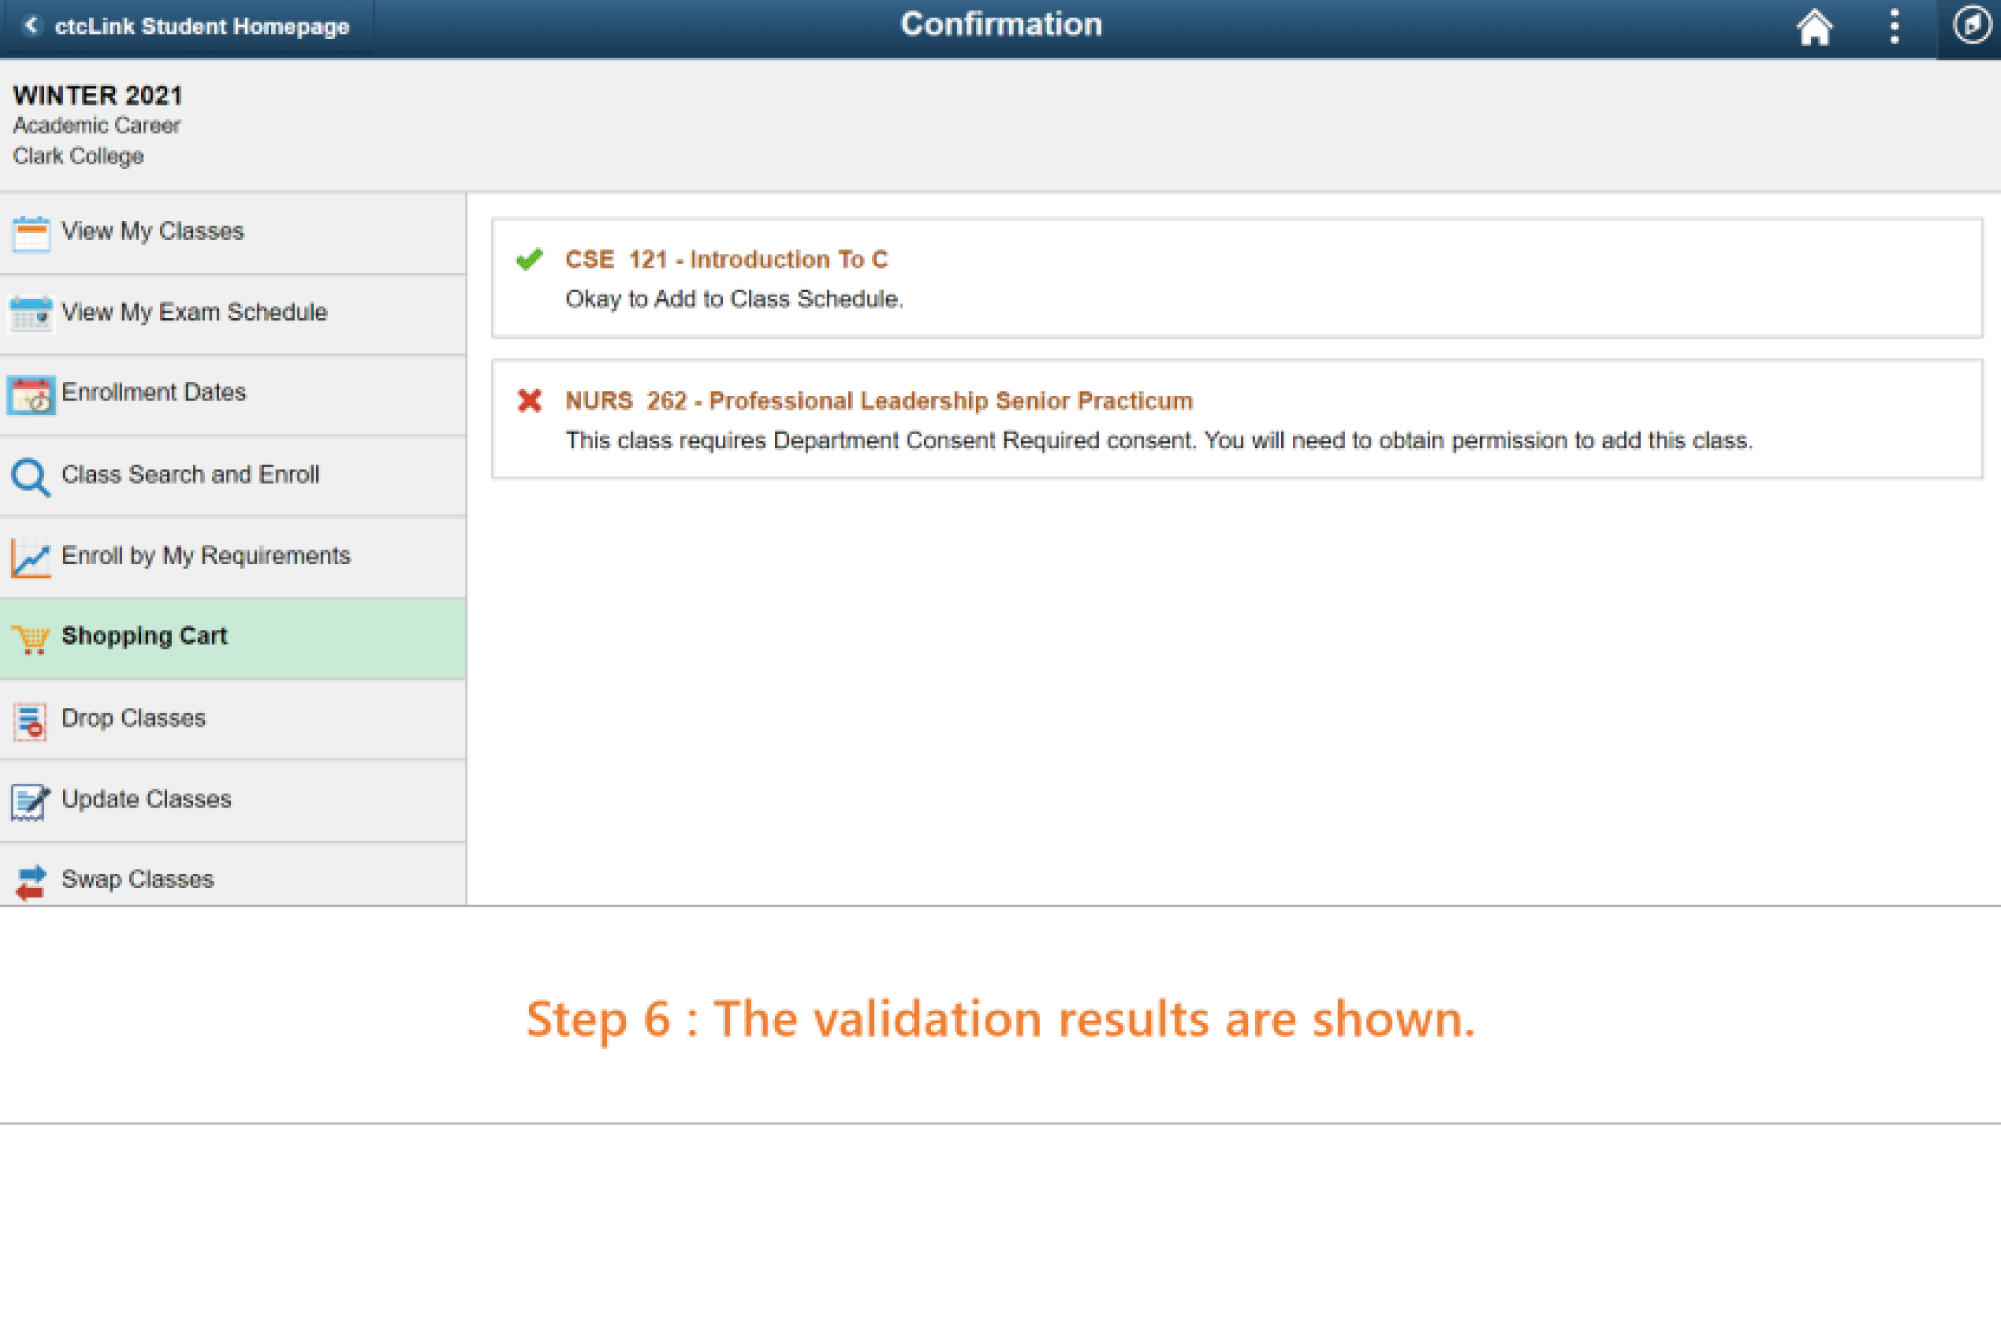Click the Swap Classes arrows icon

30,881
